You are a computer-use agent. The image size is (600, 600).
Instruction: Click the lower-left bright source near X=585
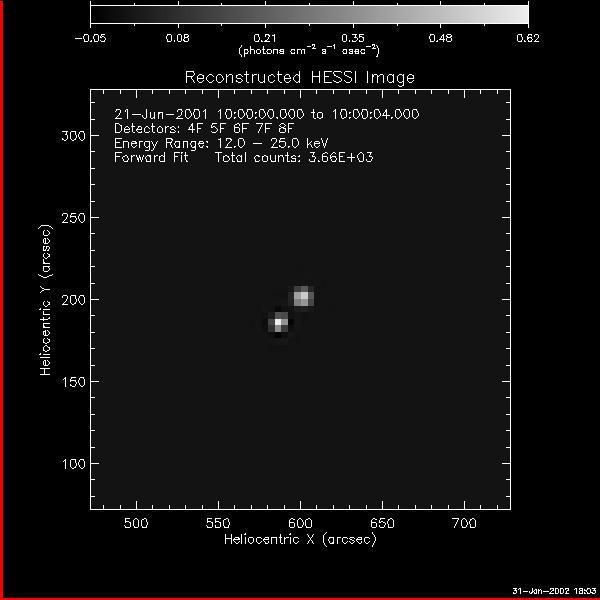click(280, 323)
